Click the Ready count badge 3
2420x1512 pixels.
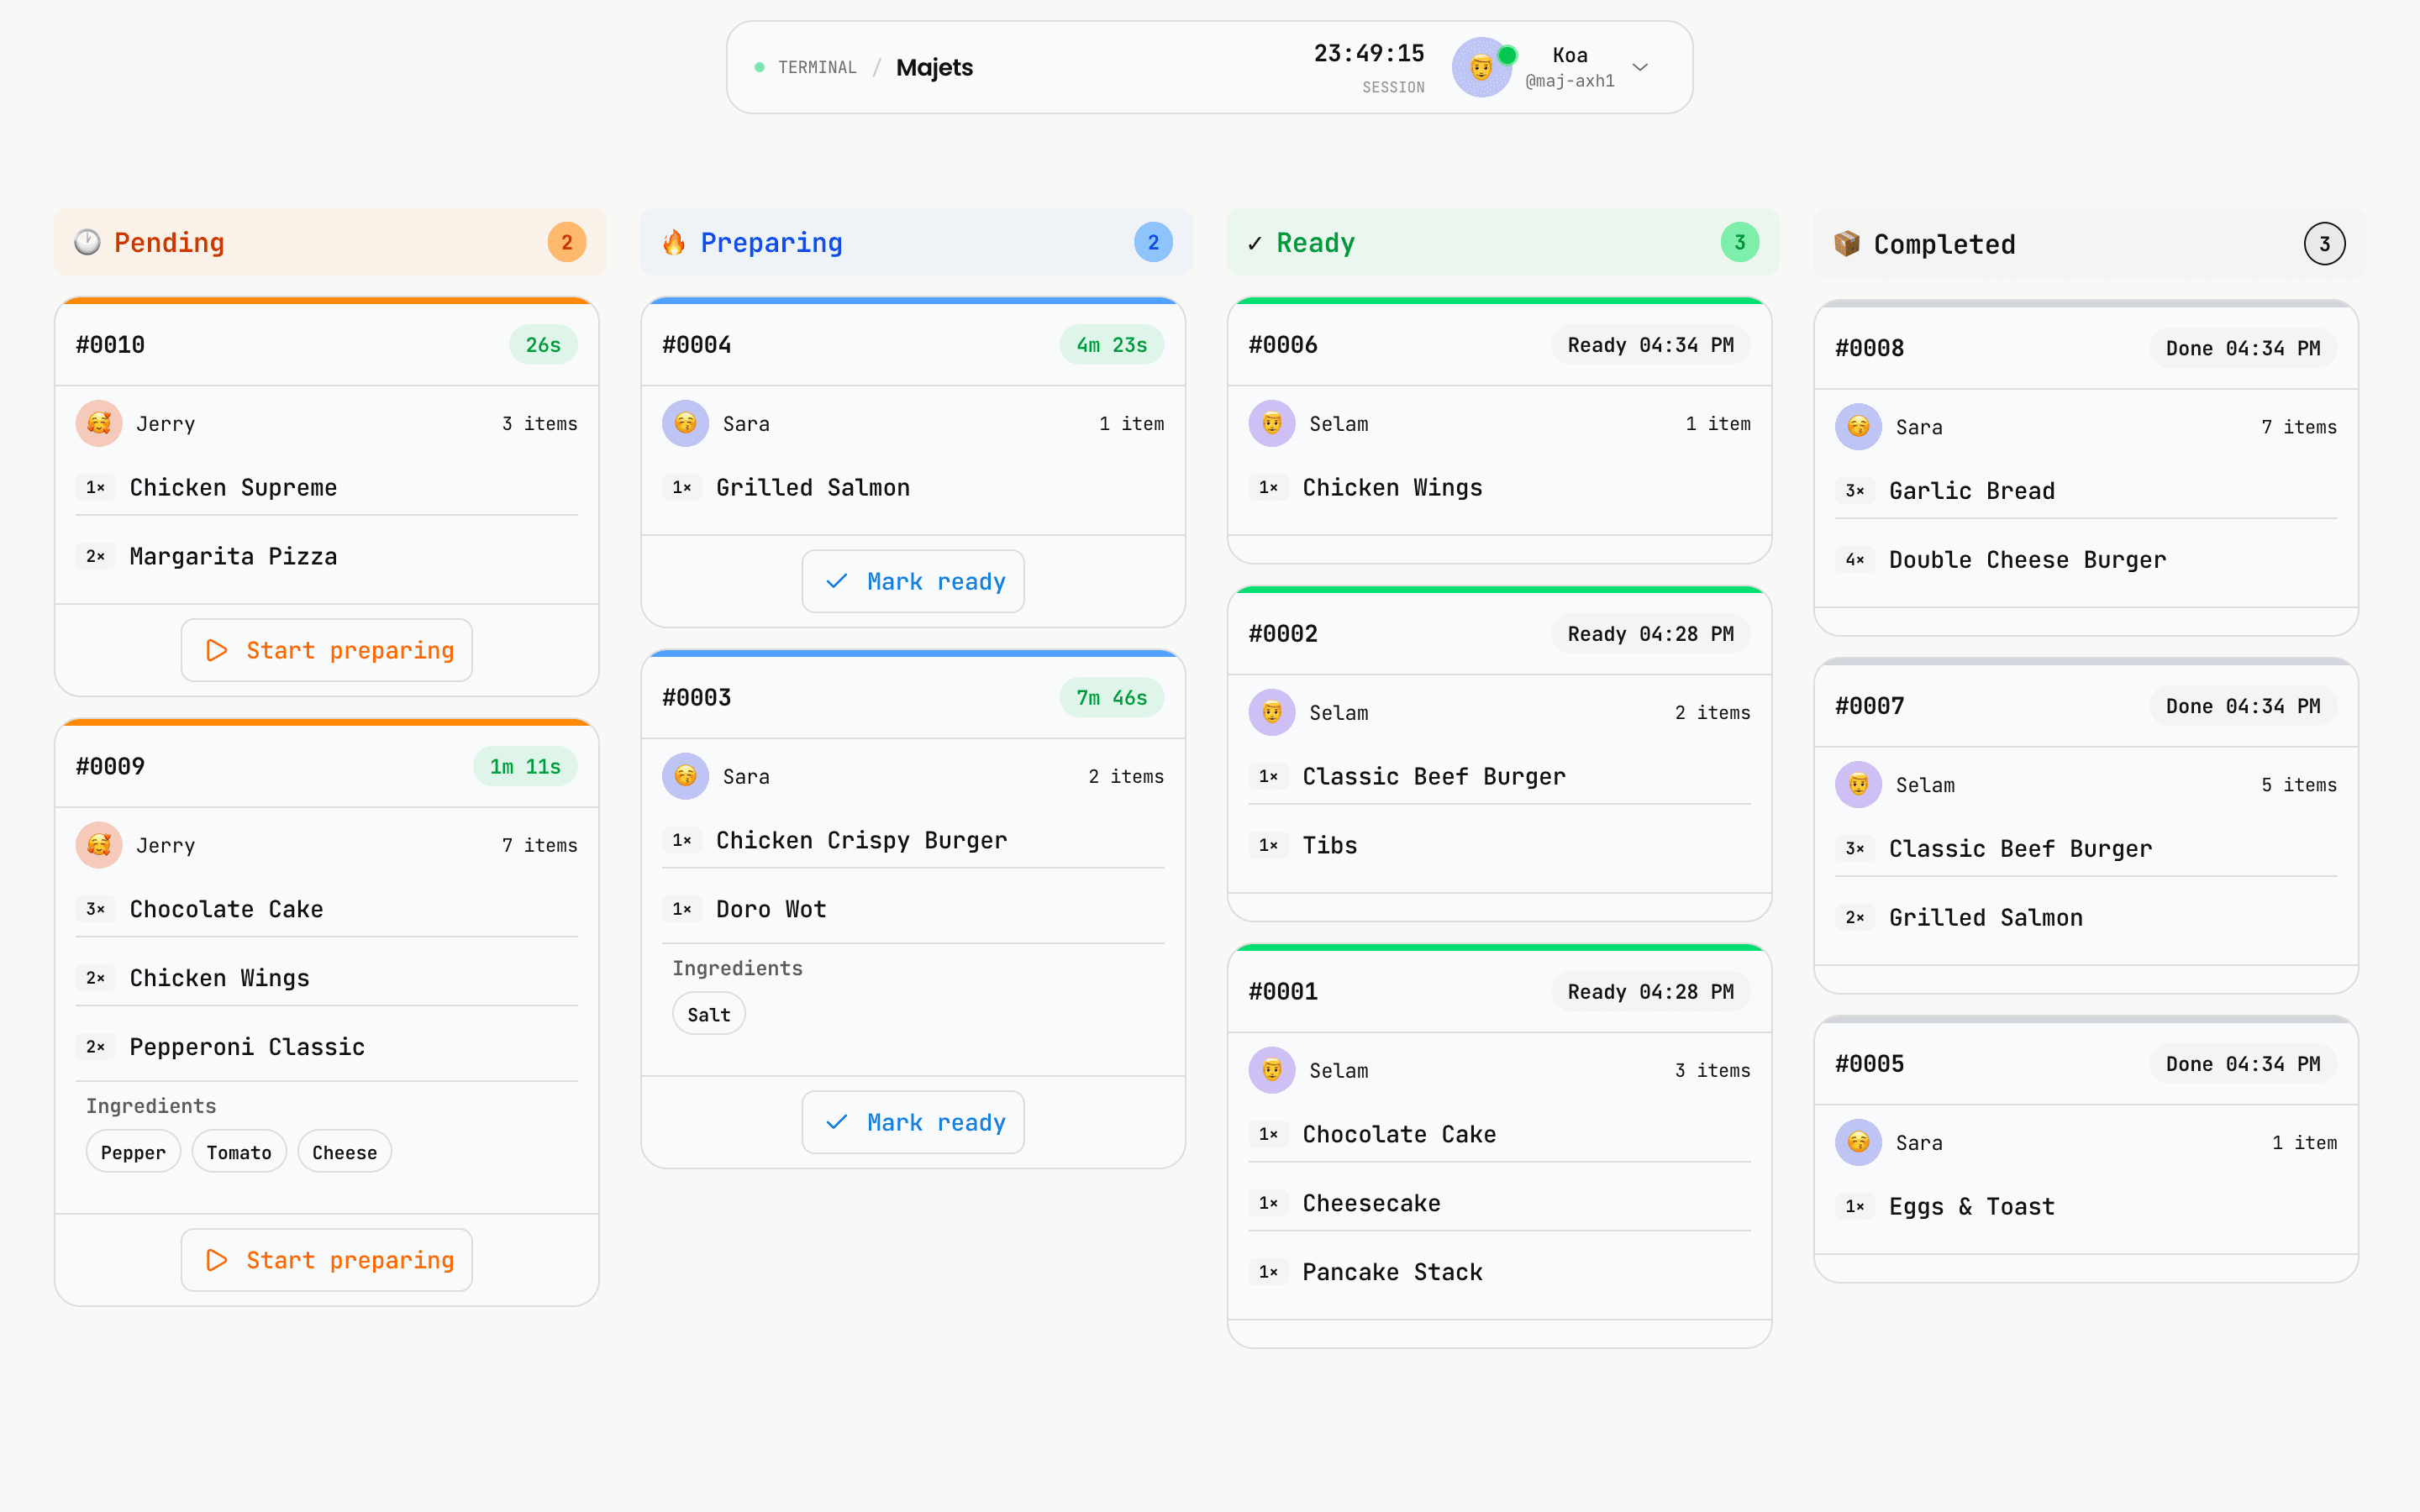pyautogui.click(x=1740, y=242)
